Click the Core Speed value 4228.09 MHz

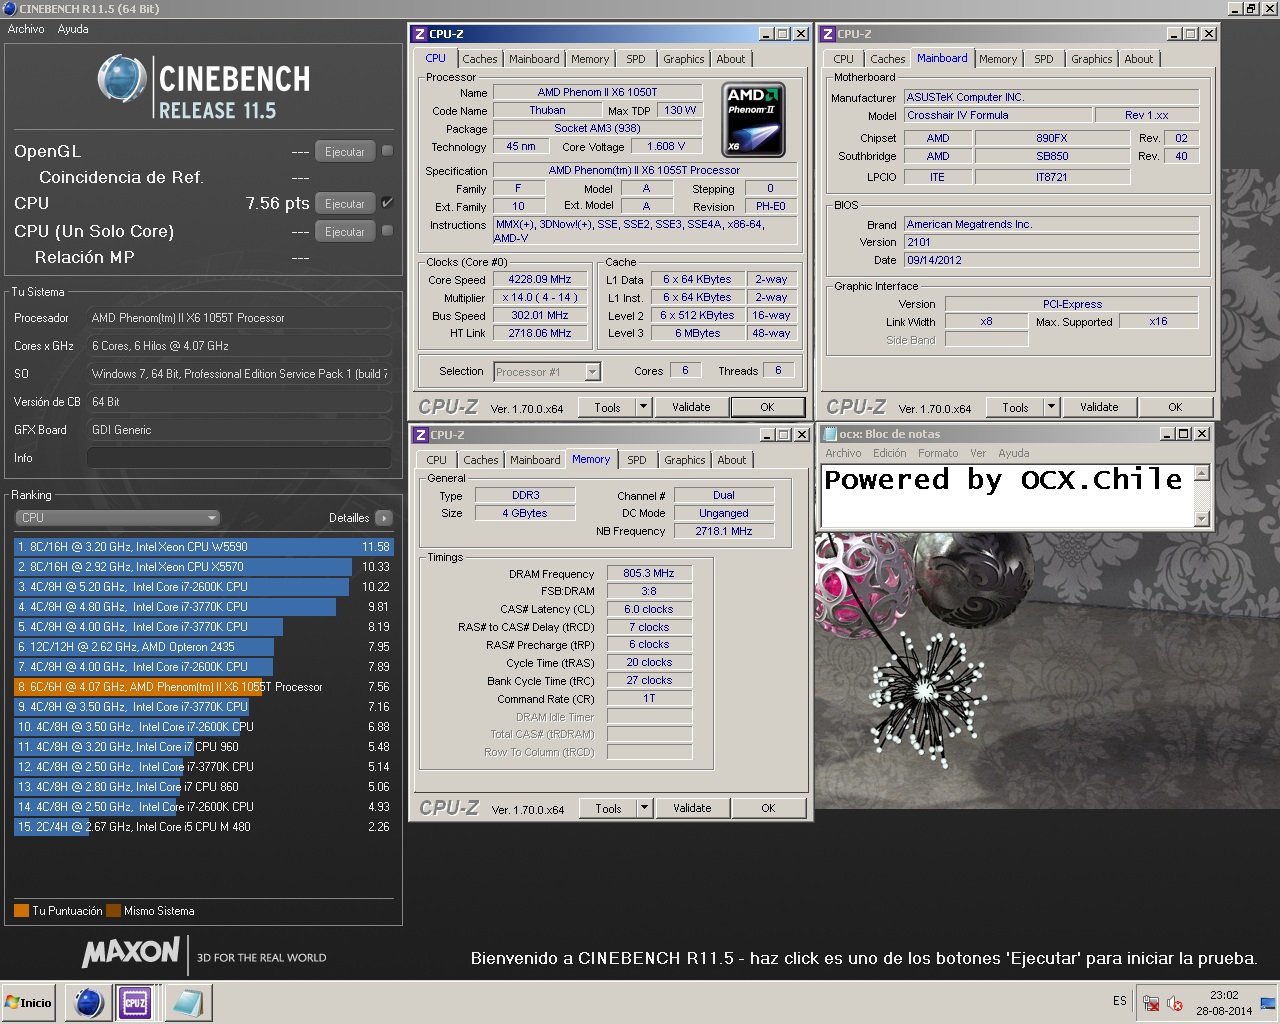pyautogui.click(x=540, y=280)
